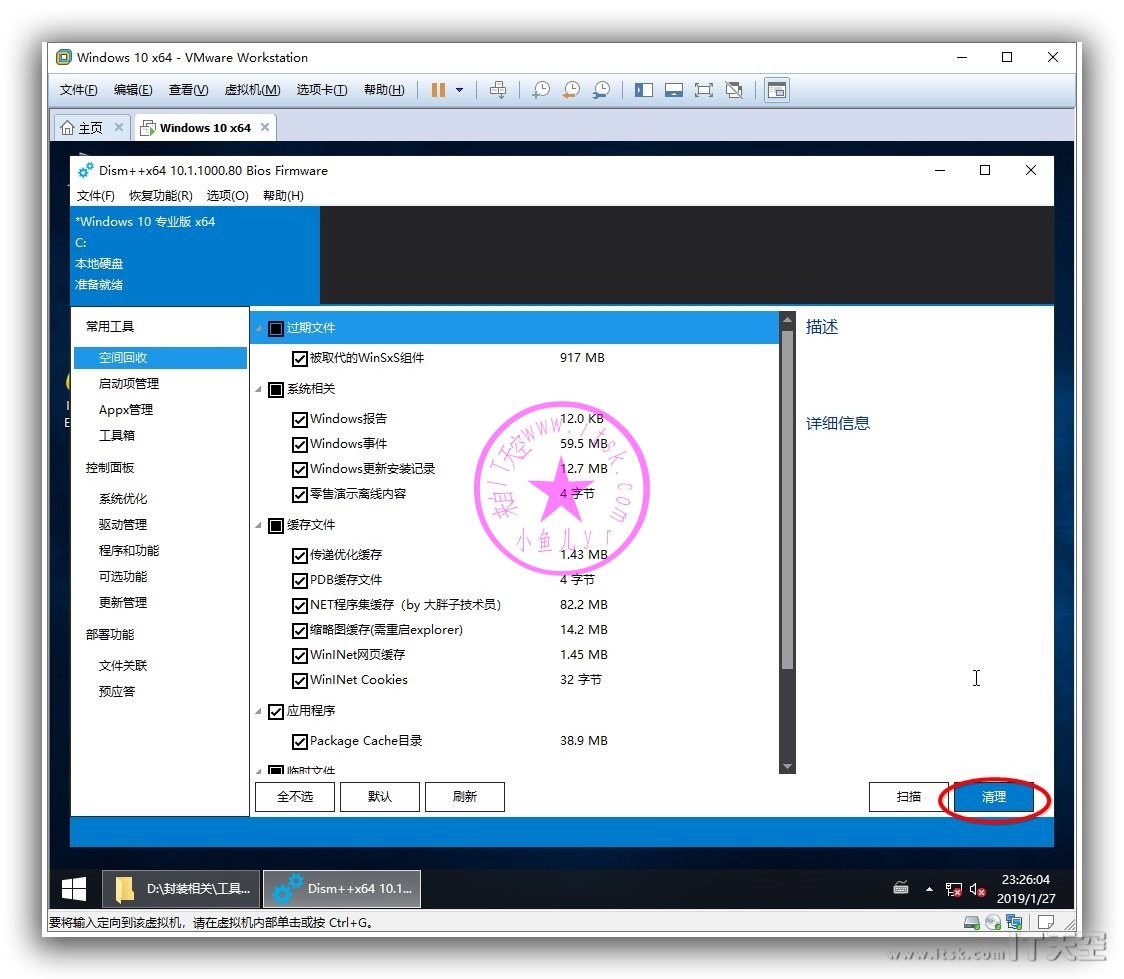Open 驱动管理 in the sidebar
The image size is (1124, 979).
point(123,525)
